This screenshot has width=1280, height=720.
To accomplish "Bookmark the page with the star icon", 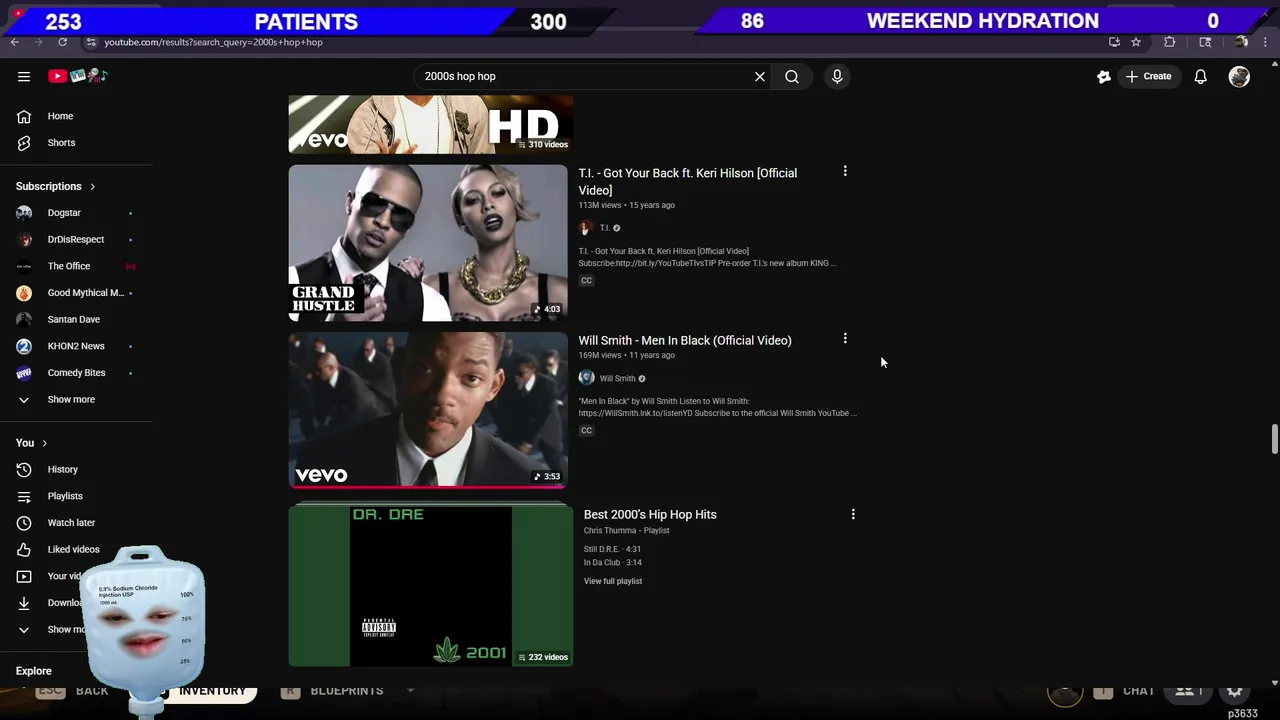I will pos(1136,42).
